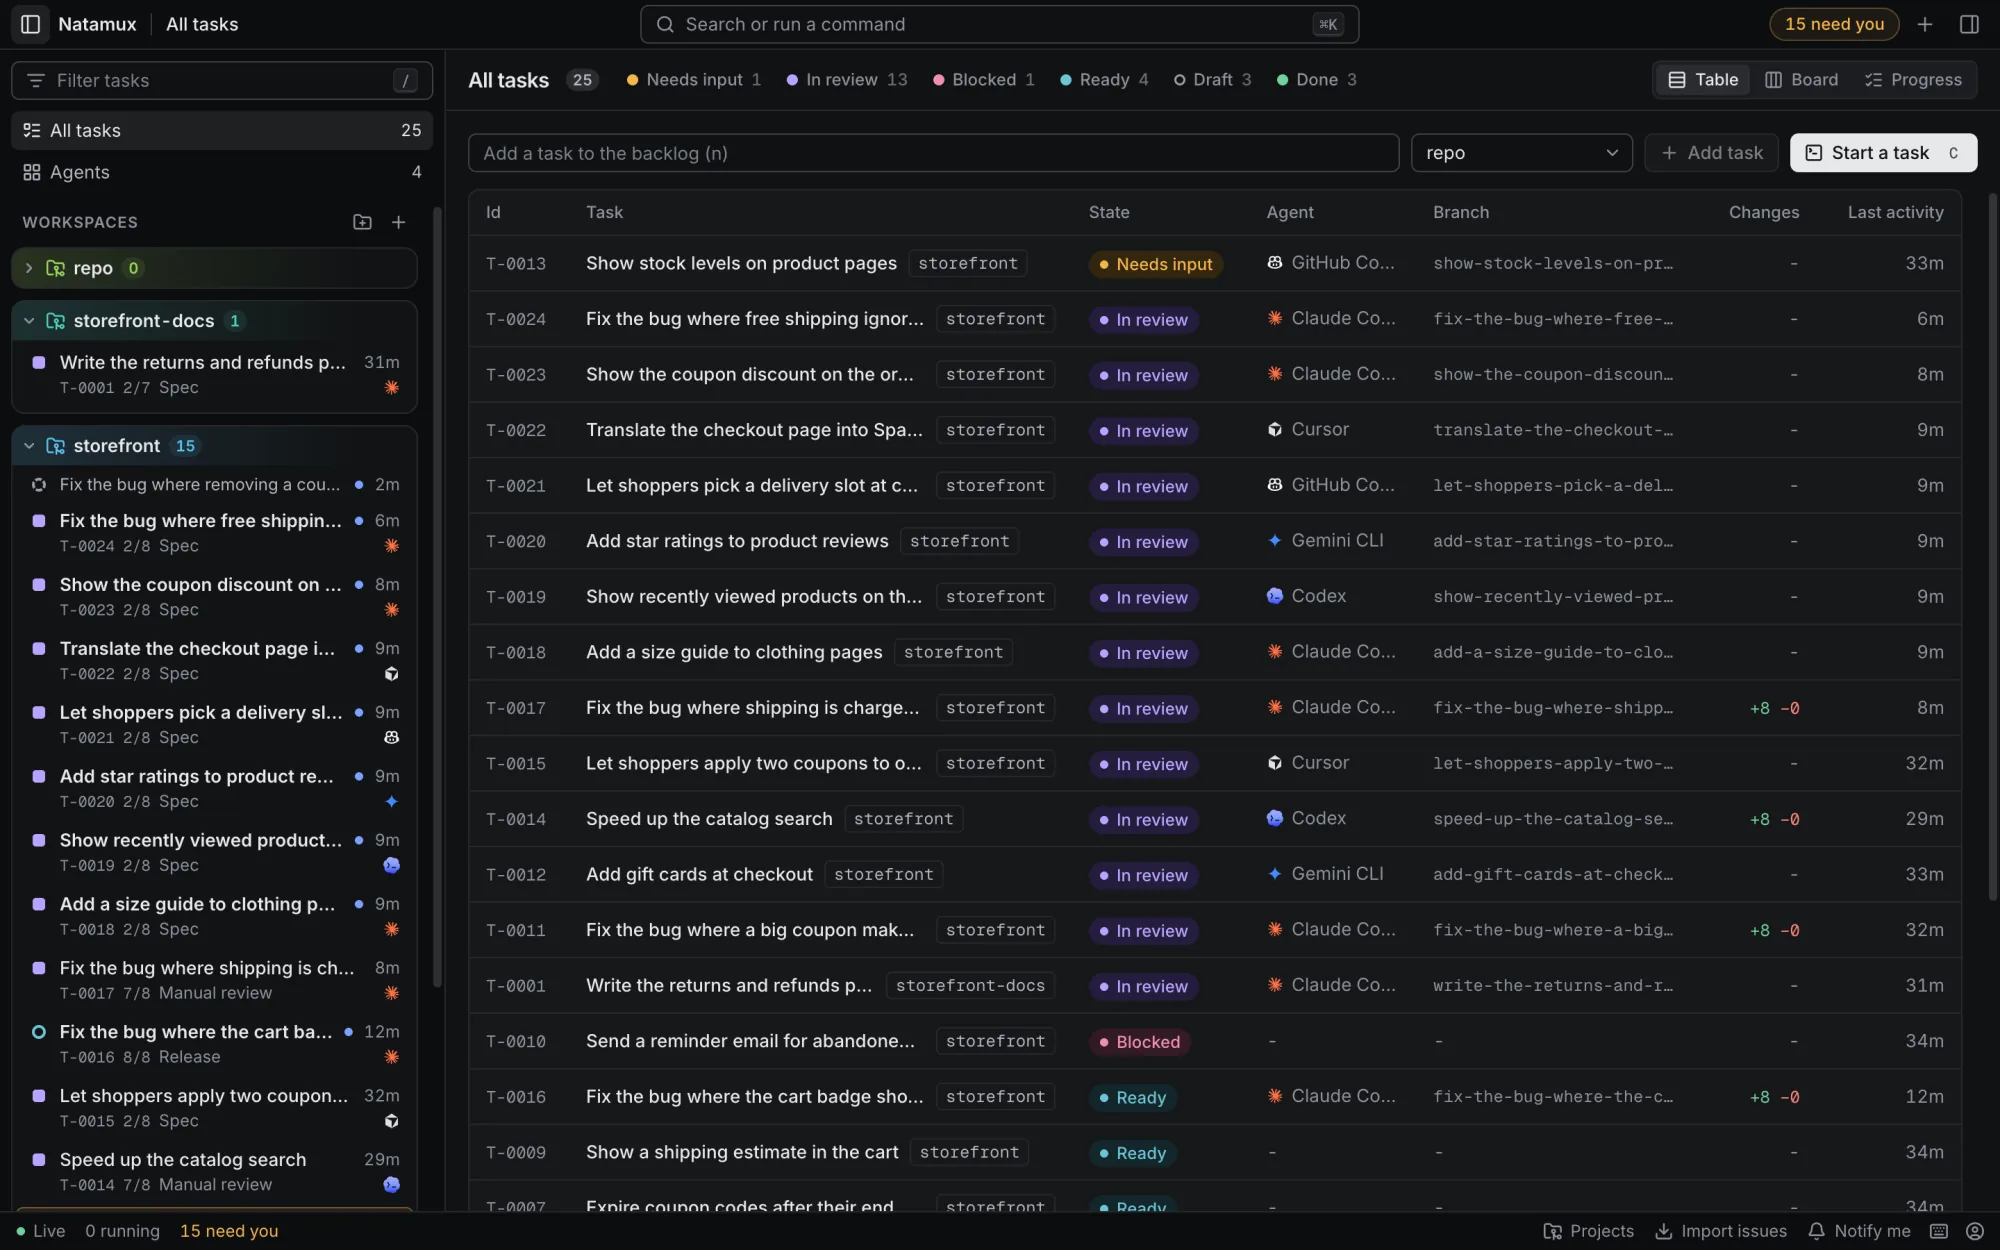Click the Gemini CLI icon for T-0020
The image size is (2000, 1250).
(x=1274, y=541)
